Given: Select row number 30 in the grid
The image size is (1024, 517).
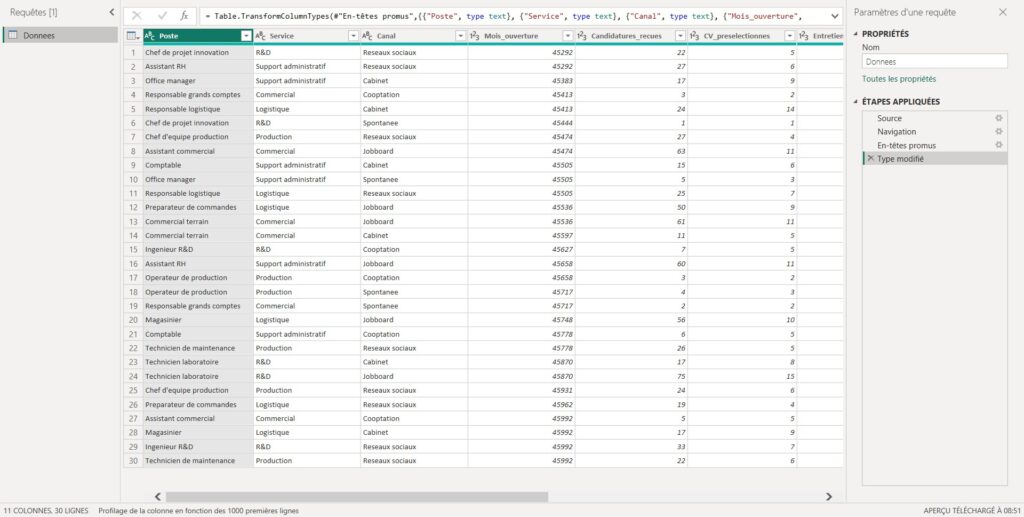Looking at the screenshot, I should (133, 460).
